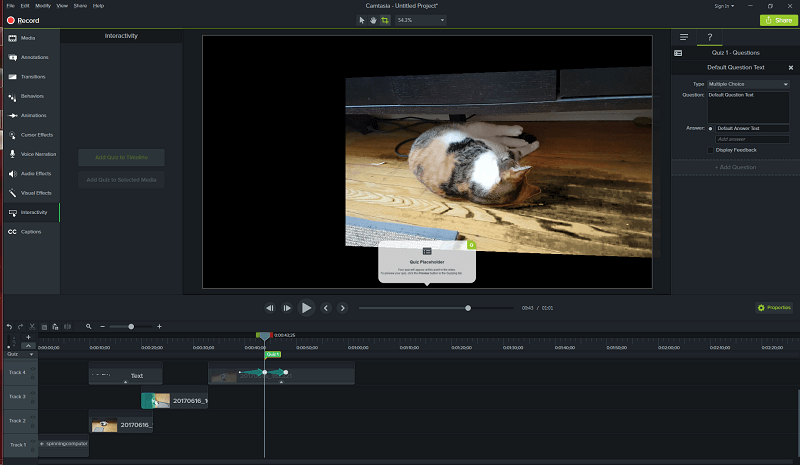Viewport: 800px width, 465px height.
Task: Activate the Crop tool in canvas toolbar
Action: [x=385, y=20]
